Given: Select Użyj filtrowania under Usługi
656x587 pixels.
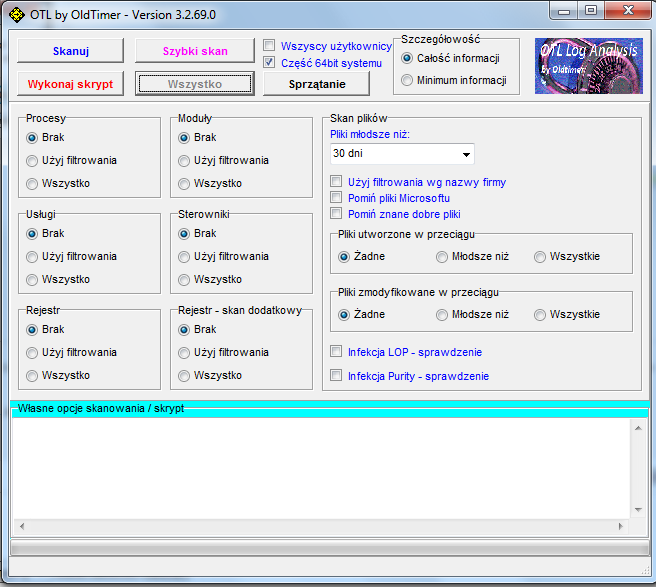Looking at the screenshot, I should click(x=33, y=256).
